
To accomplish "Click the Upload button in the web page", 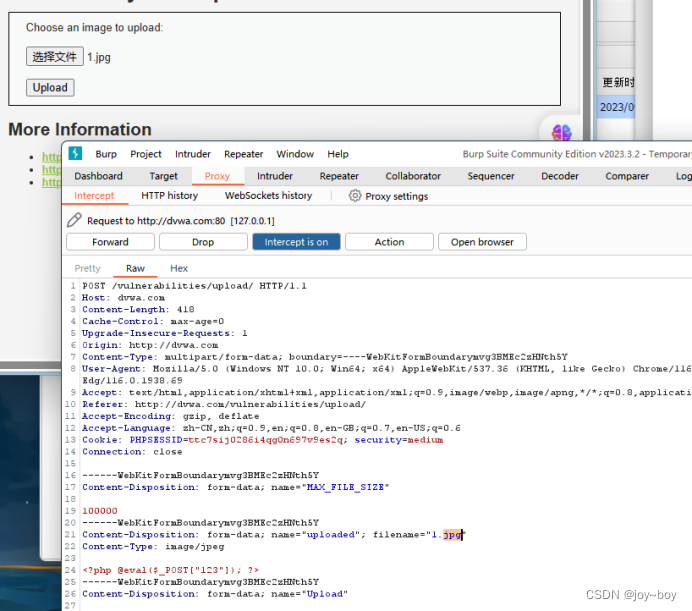I will (x=50, y=87).
